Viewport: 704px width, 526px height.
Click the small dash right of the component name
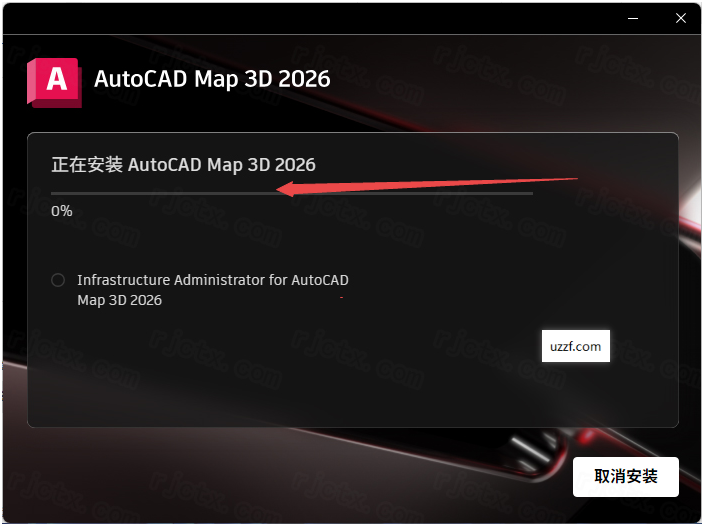click(x=341, y=298)
